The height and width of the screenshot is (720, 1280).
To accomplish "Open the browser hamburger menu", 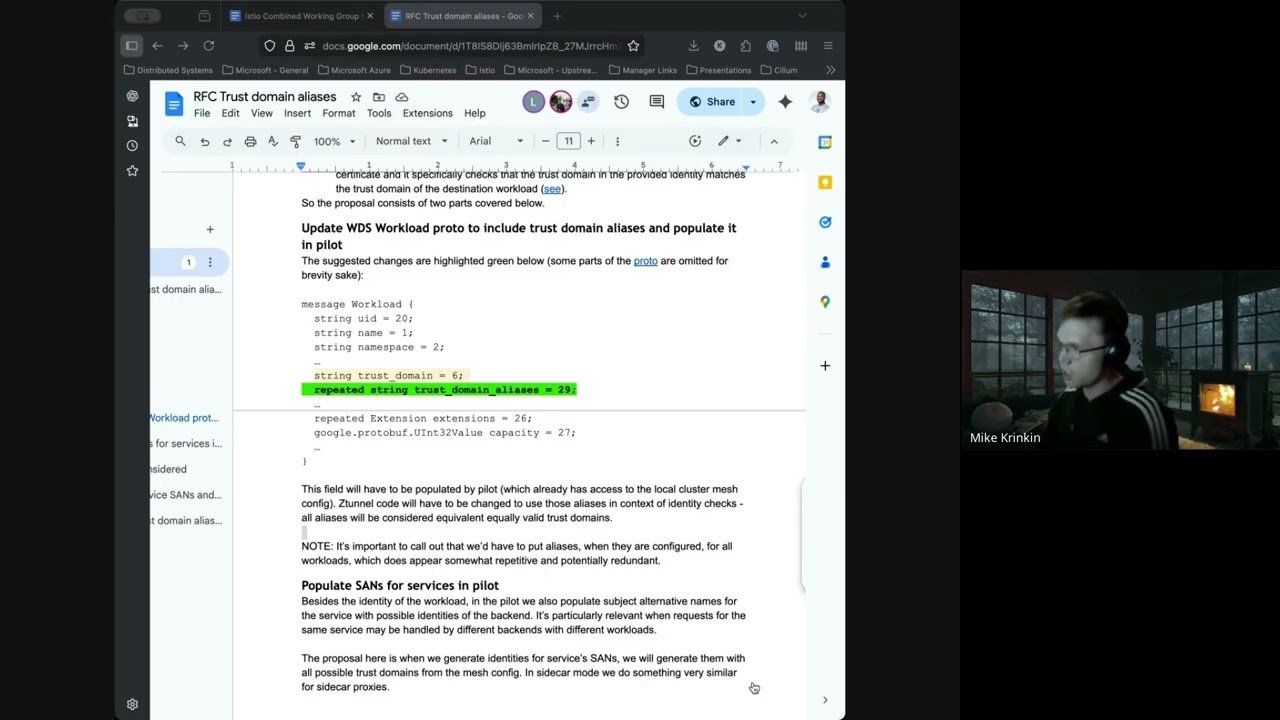I will coord(828,46).
